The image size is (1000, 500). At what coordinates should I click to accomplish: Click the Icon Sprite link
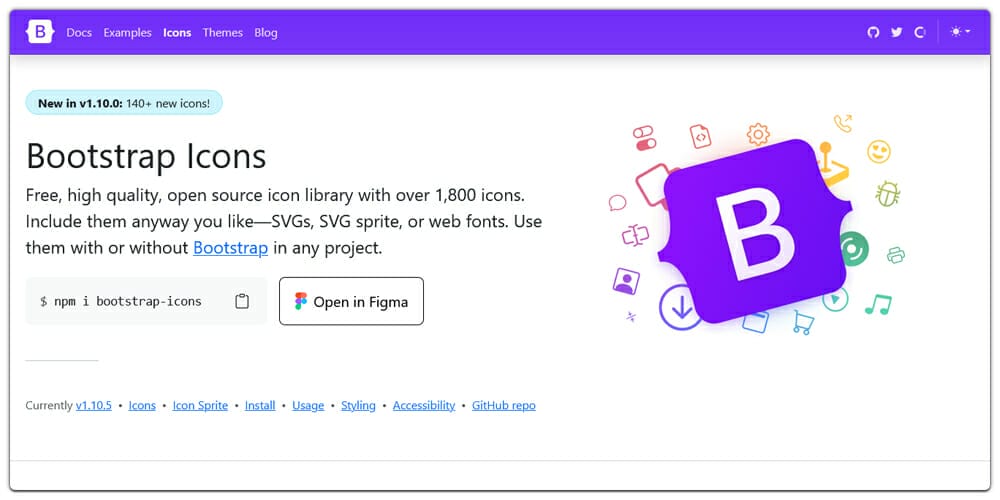[x=200, y=405]
